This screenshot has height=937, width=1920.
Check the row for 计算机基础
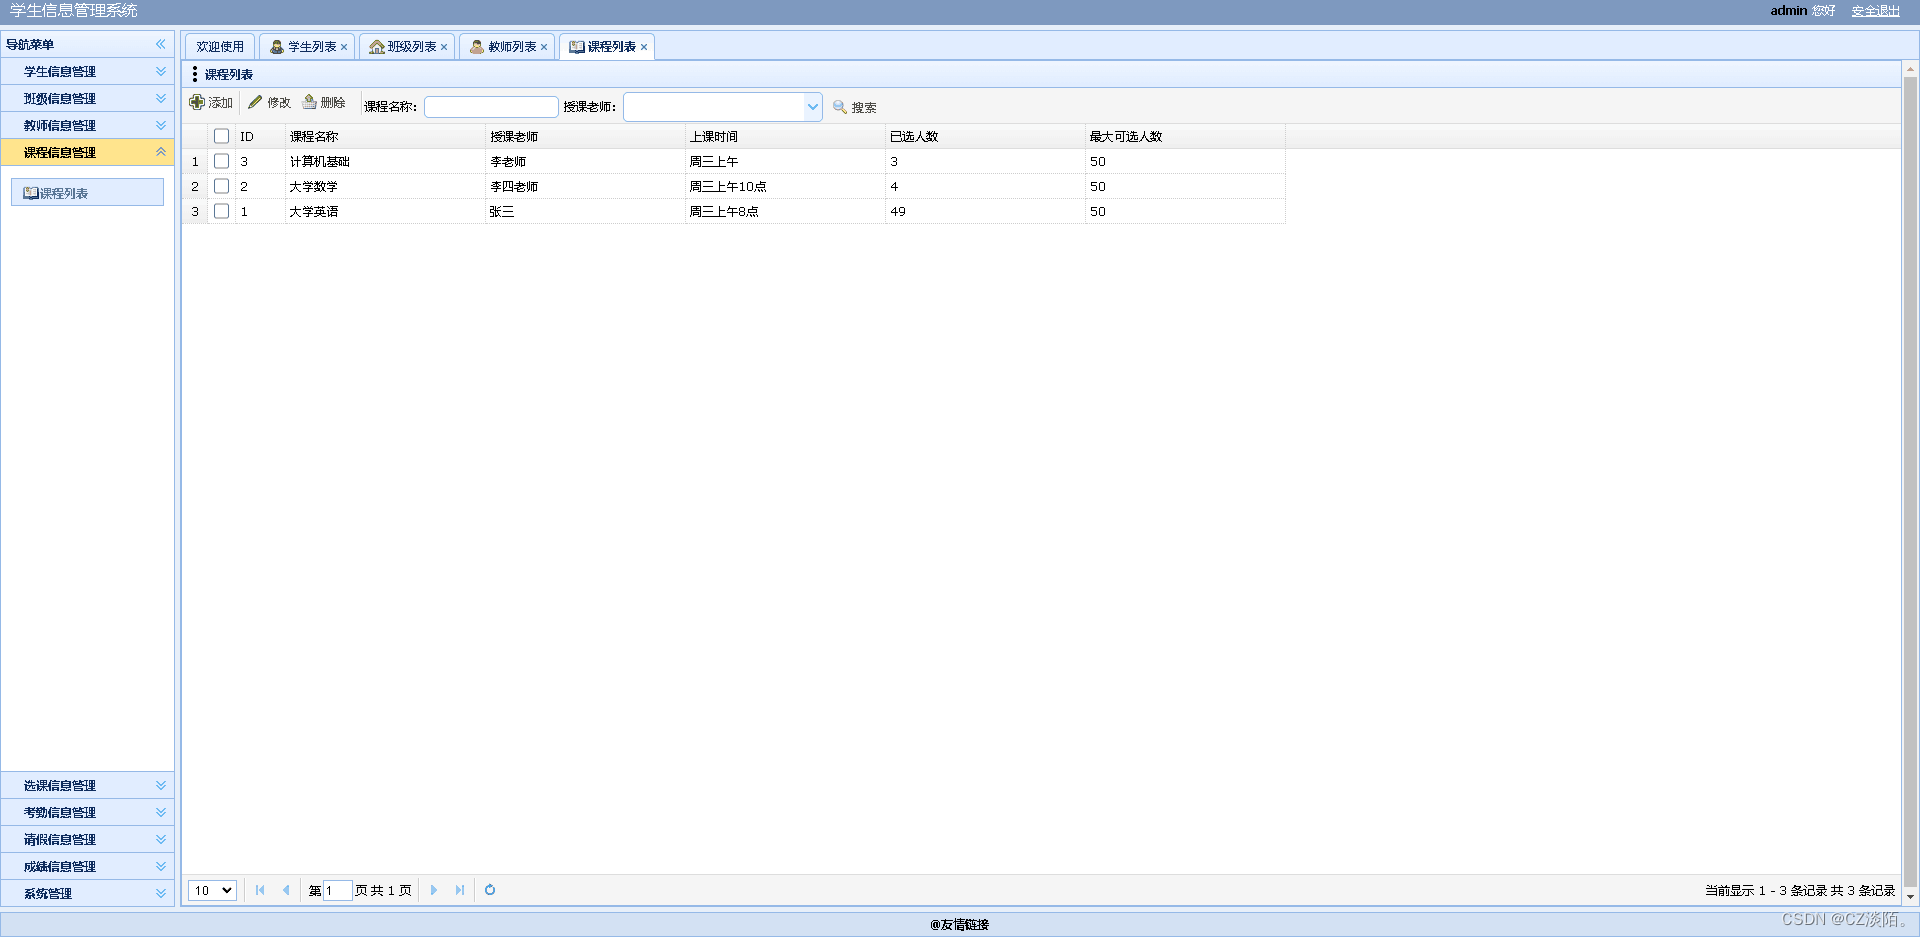(222, 161)
